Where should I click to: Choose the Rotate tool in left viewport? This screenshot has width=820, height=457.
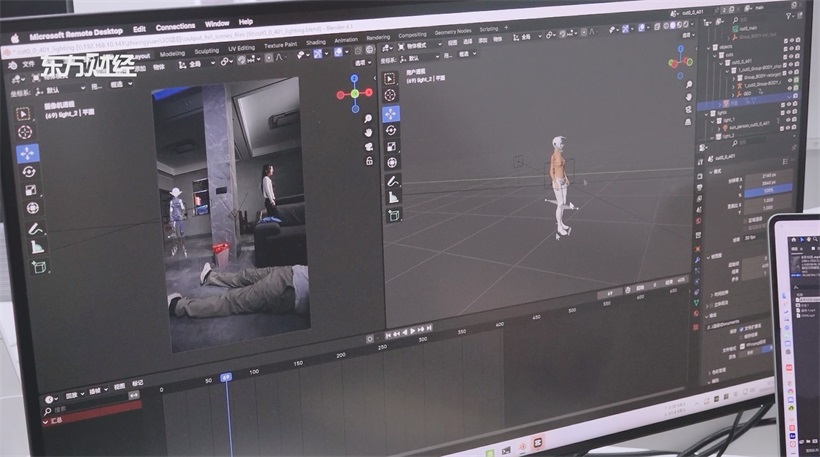click(28, 172)
